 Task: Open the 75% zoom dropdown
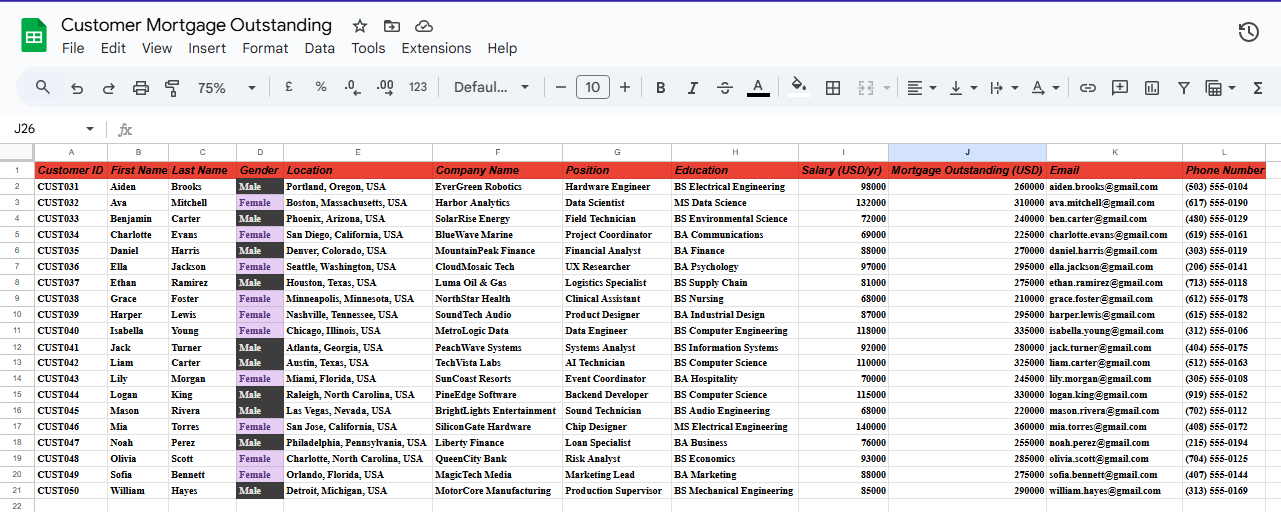[226, 88]
